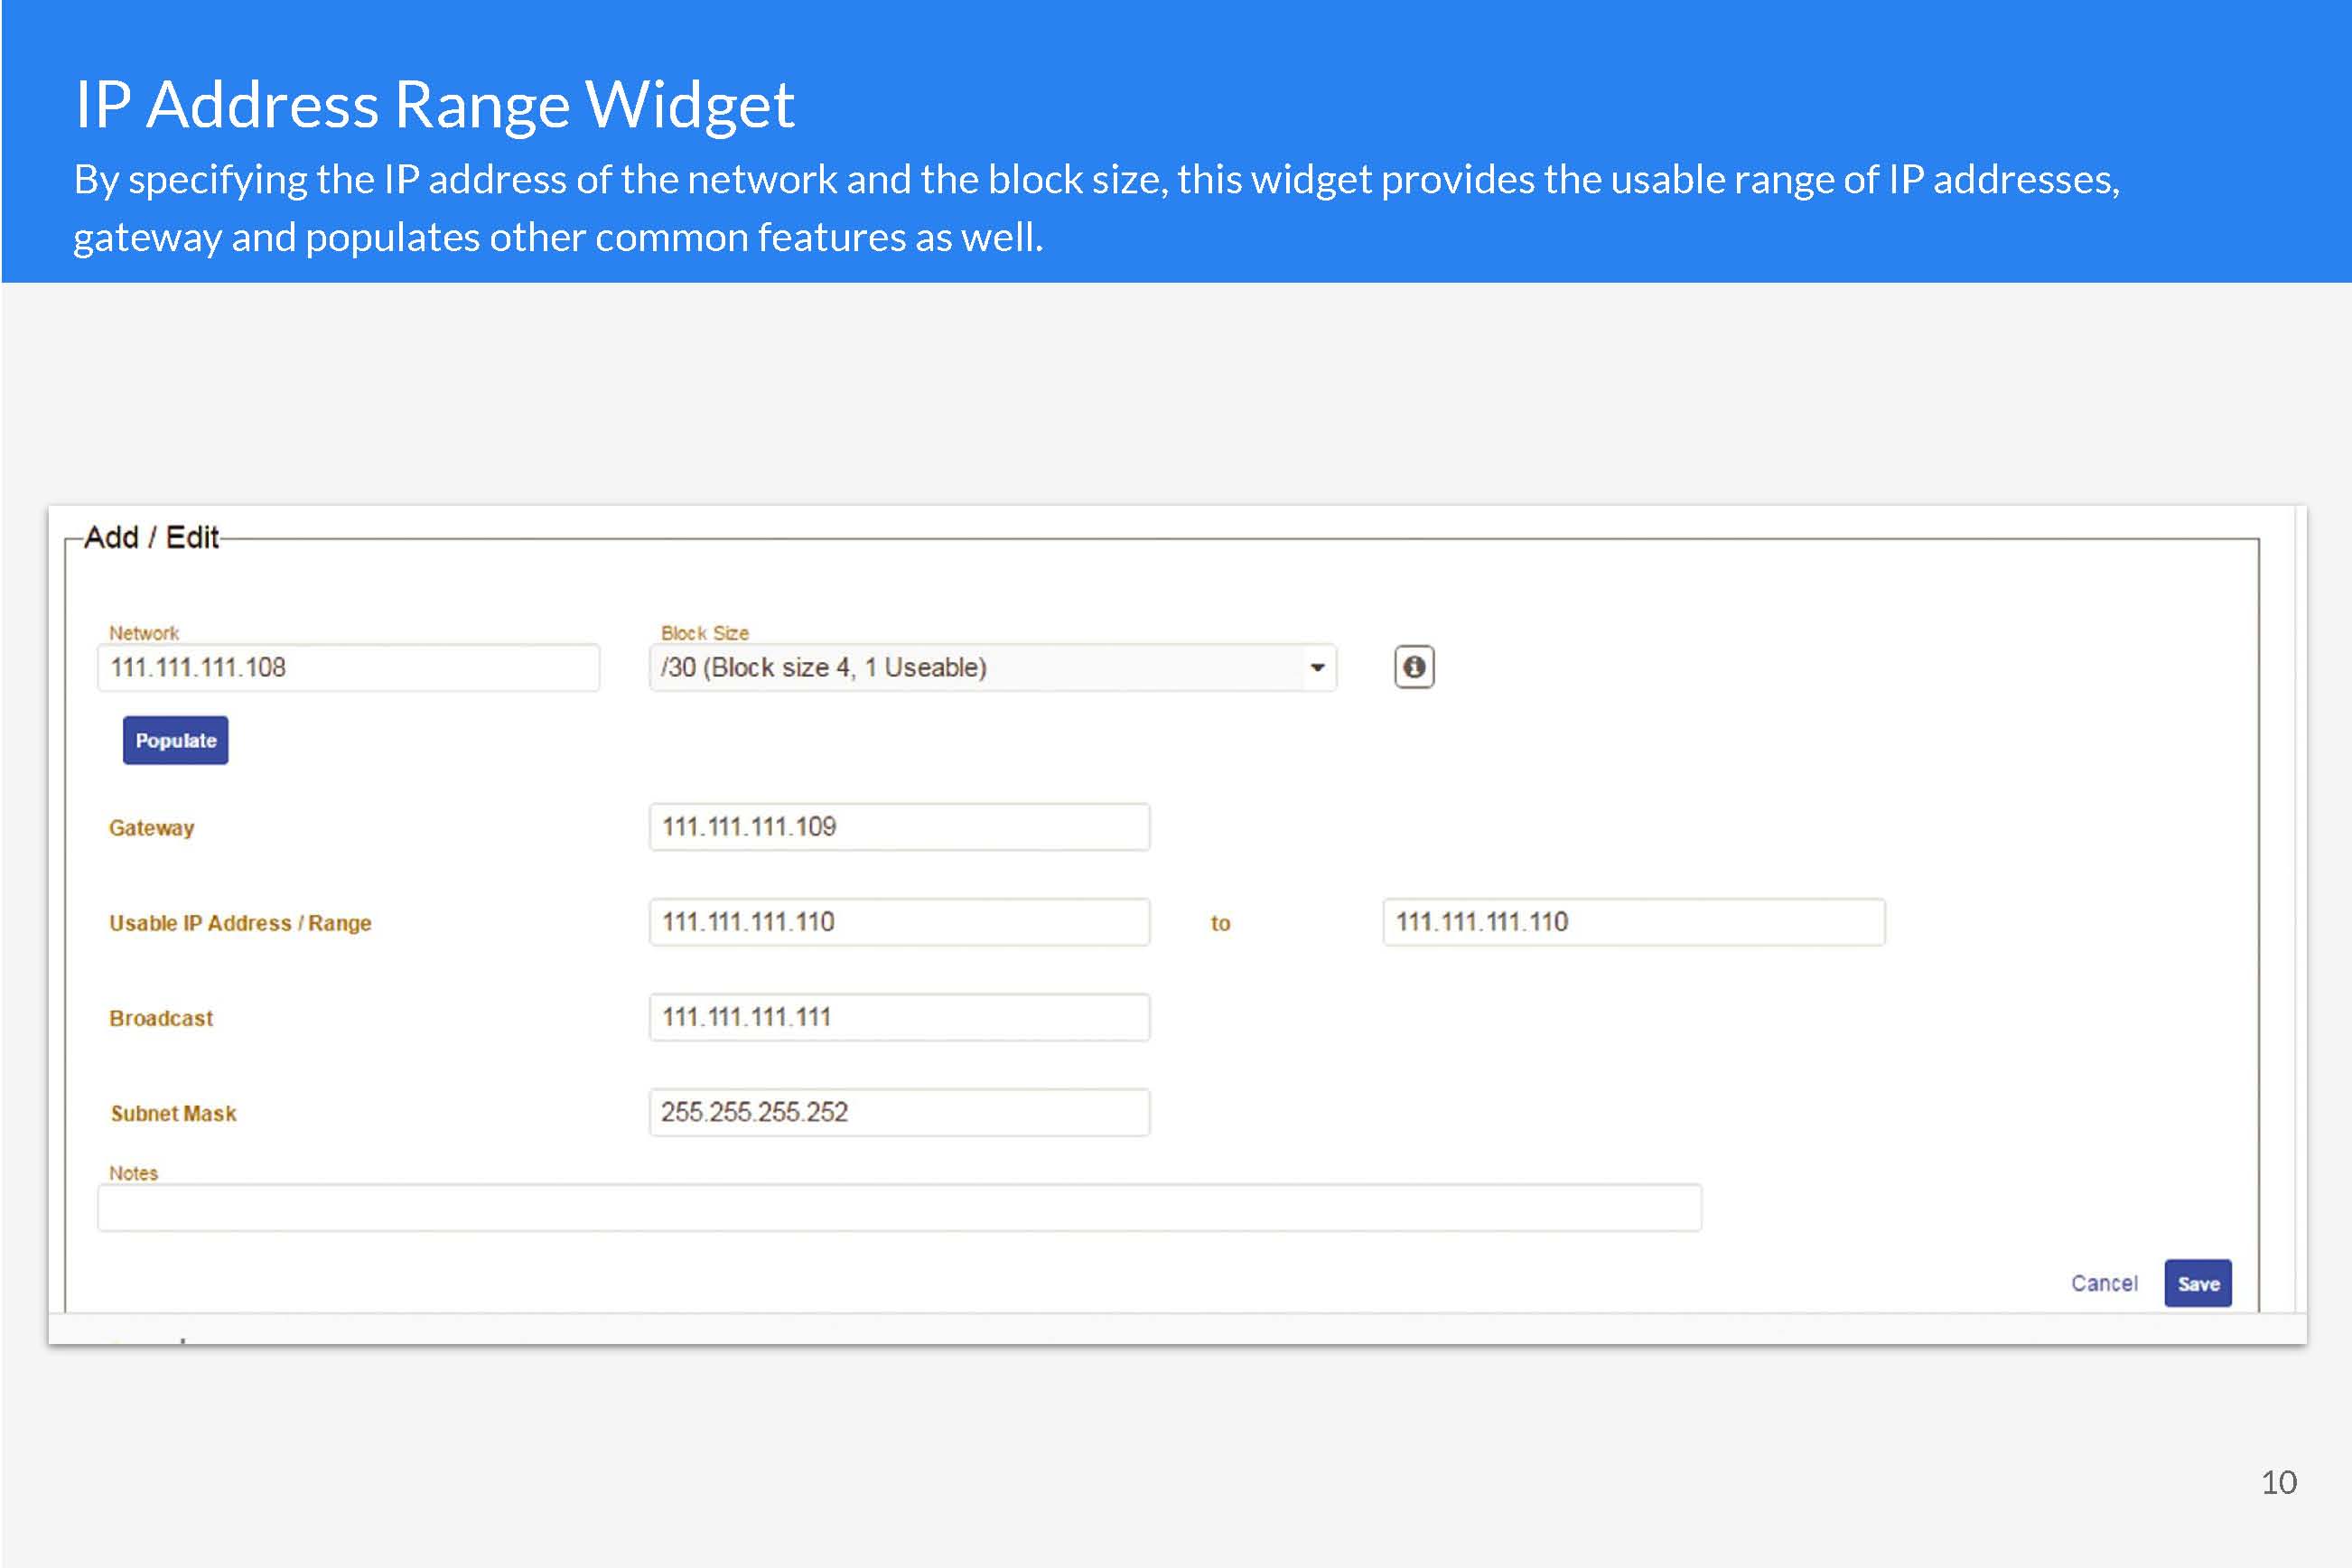Open the Block Size dropdown
Screen dimensions: 2352x1568
pyautogui.click(x=992, y=667)
